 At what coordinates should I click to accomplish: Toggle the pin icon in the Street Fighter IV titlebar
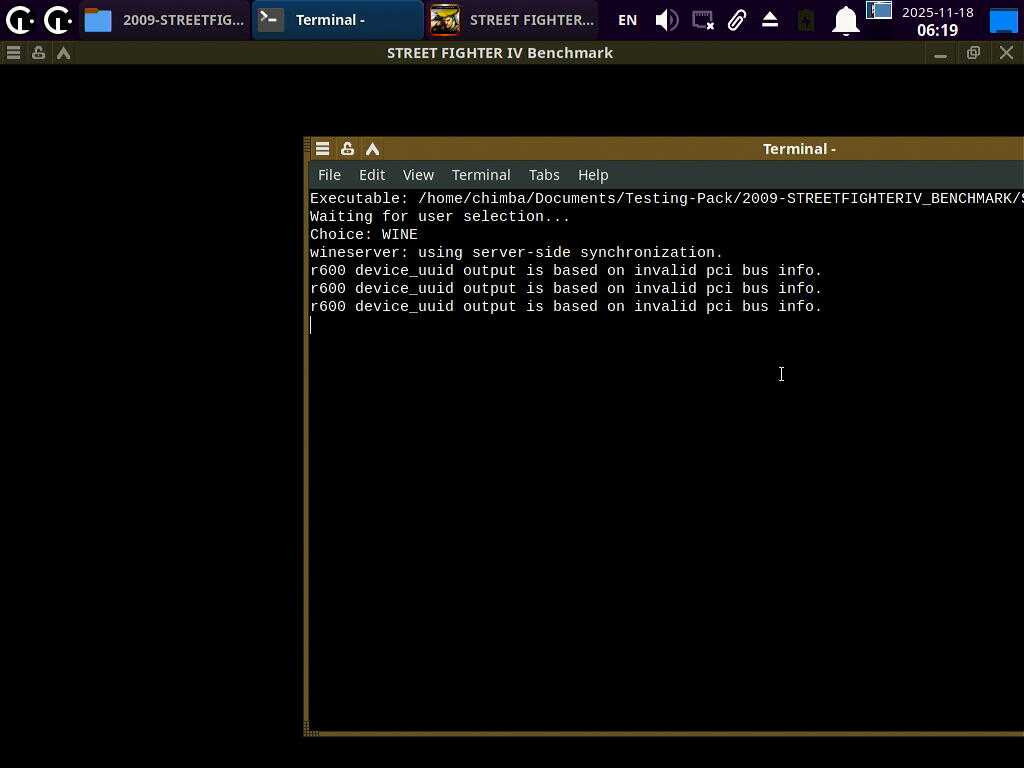pos(38,53)
